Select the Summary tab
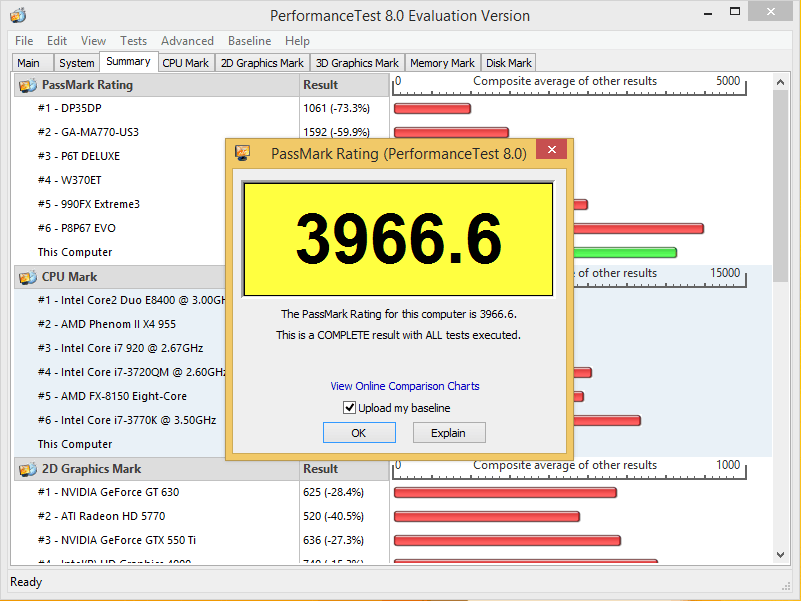Screen dimensions: 801x601 [x=128, y=62]
